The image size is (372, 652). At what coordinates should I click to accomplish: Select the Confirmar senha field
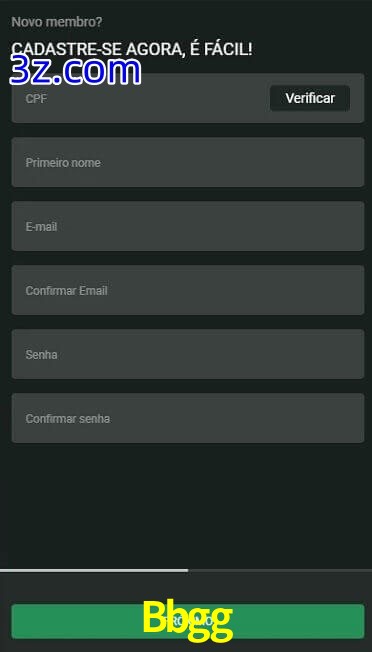(x=188, y=418)
